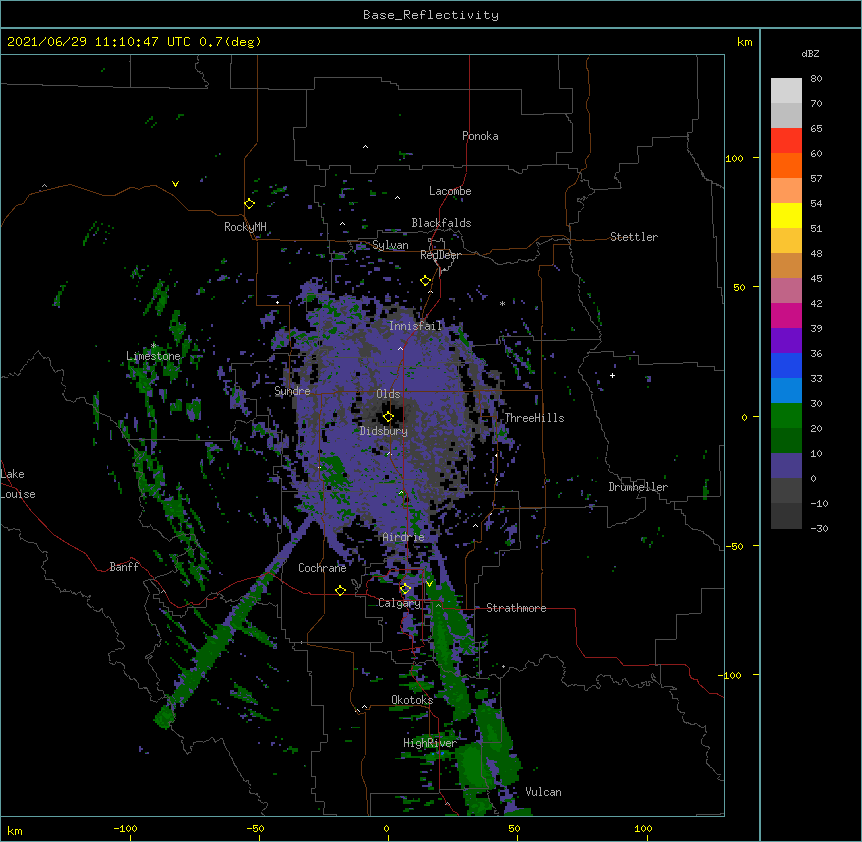The image size is (862, 842).
Task: Click the HighRiver label
Action: tap(430, 743)
